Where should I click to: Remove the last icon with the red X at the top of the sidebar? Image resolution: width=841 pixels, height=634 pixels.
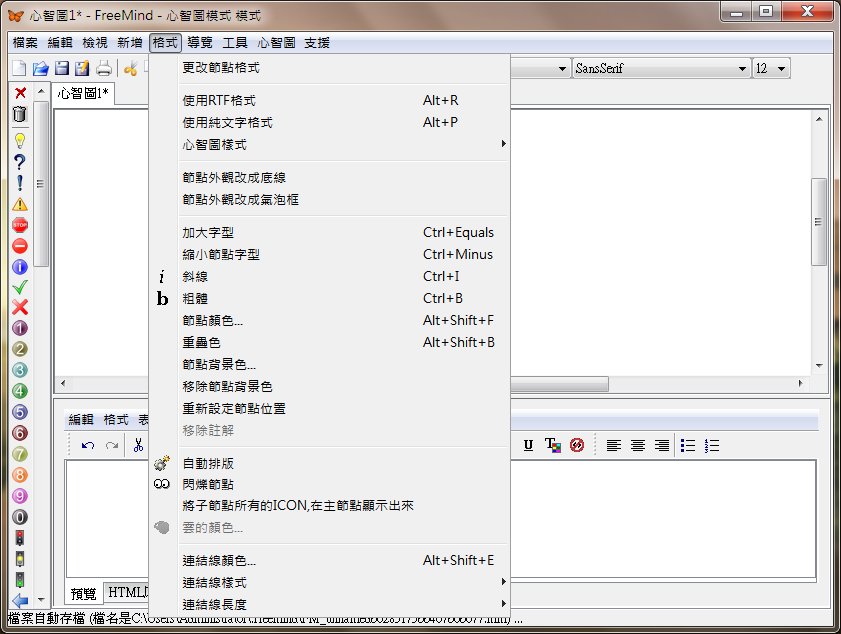tap(20, 93)
